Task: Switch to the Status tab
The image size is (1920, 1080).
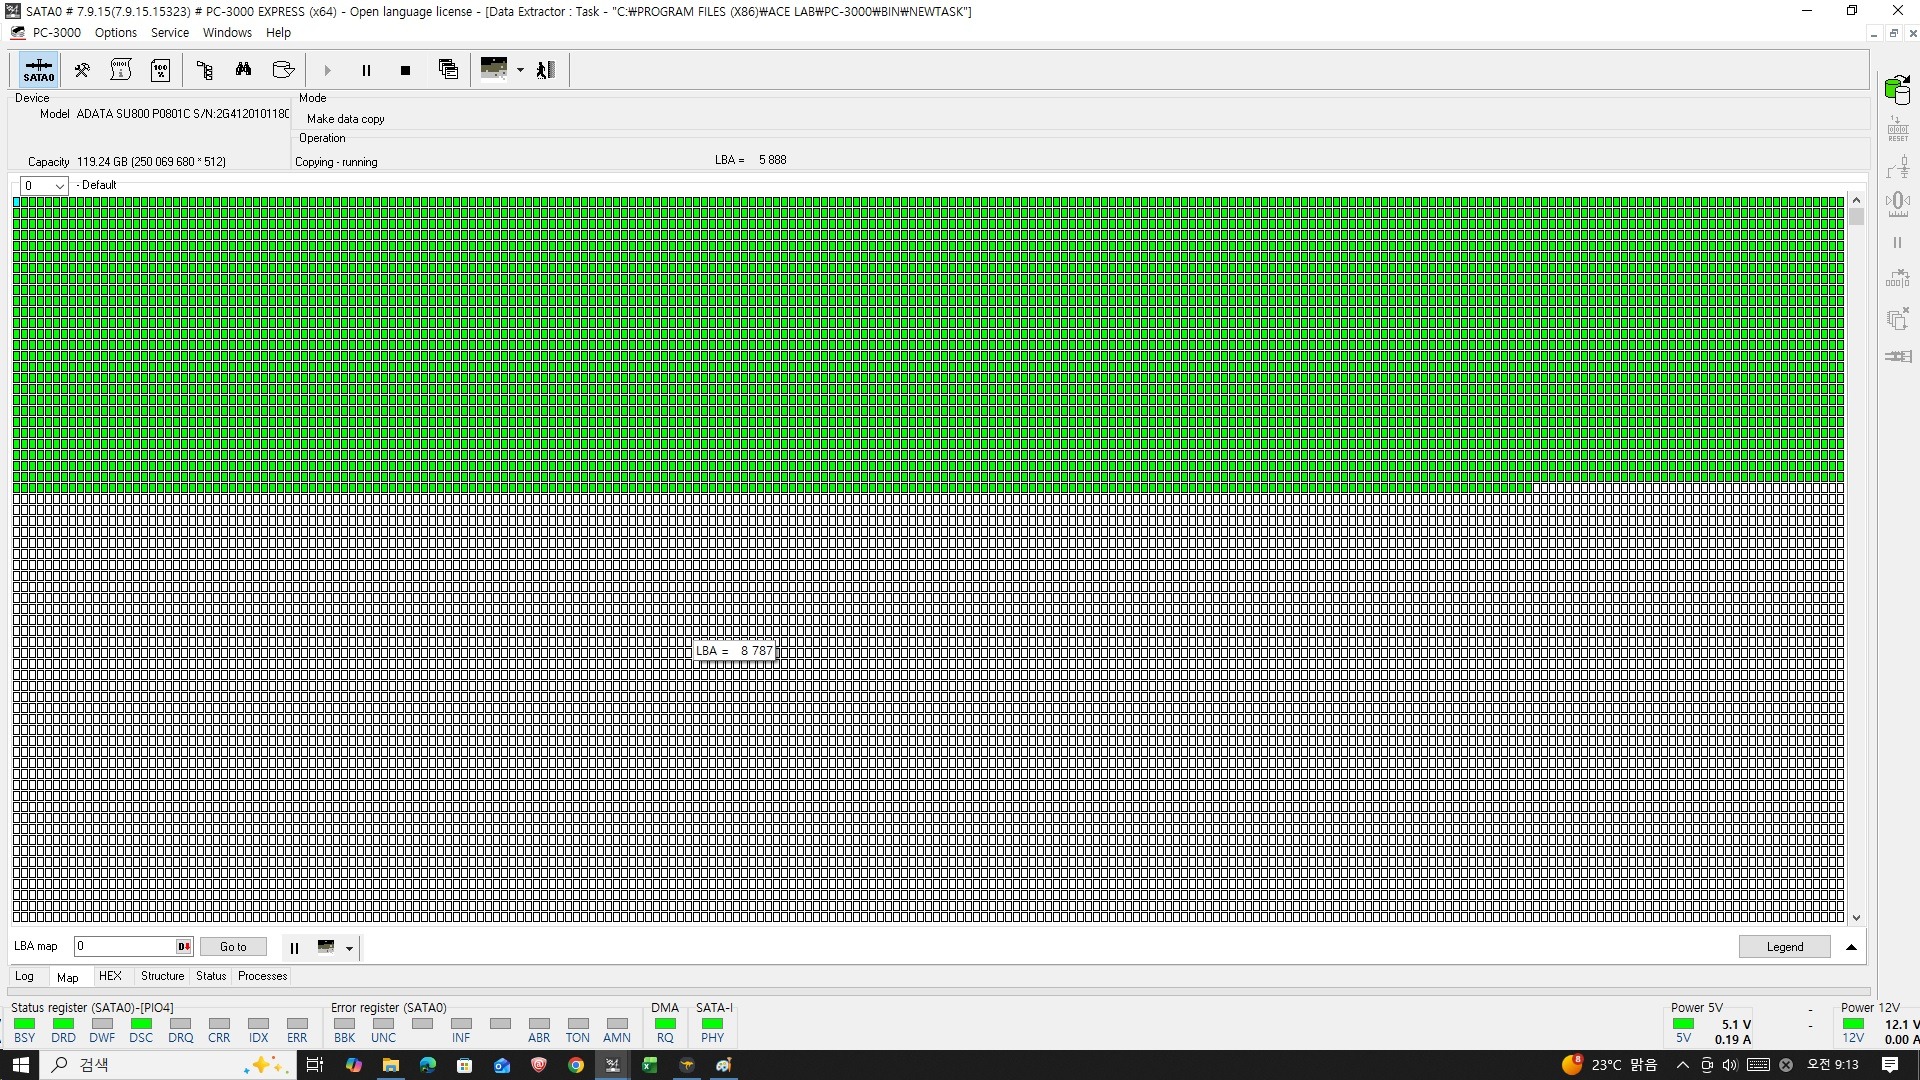Action: click(x=211, y=976)
